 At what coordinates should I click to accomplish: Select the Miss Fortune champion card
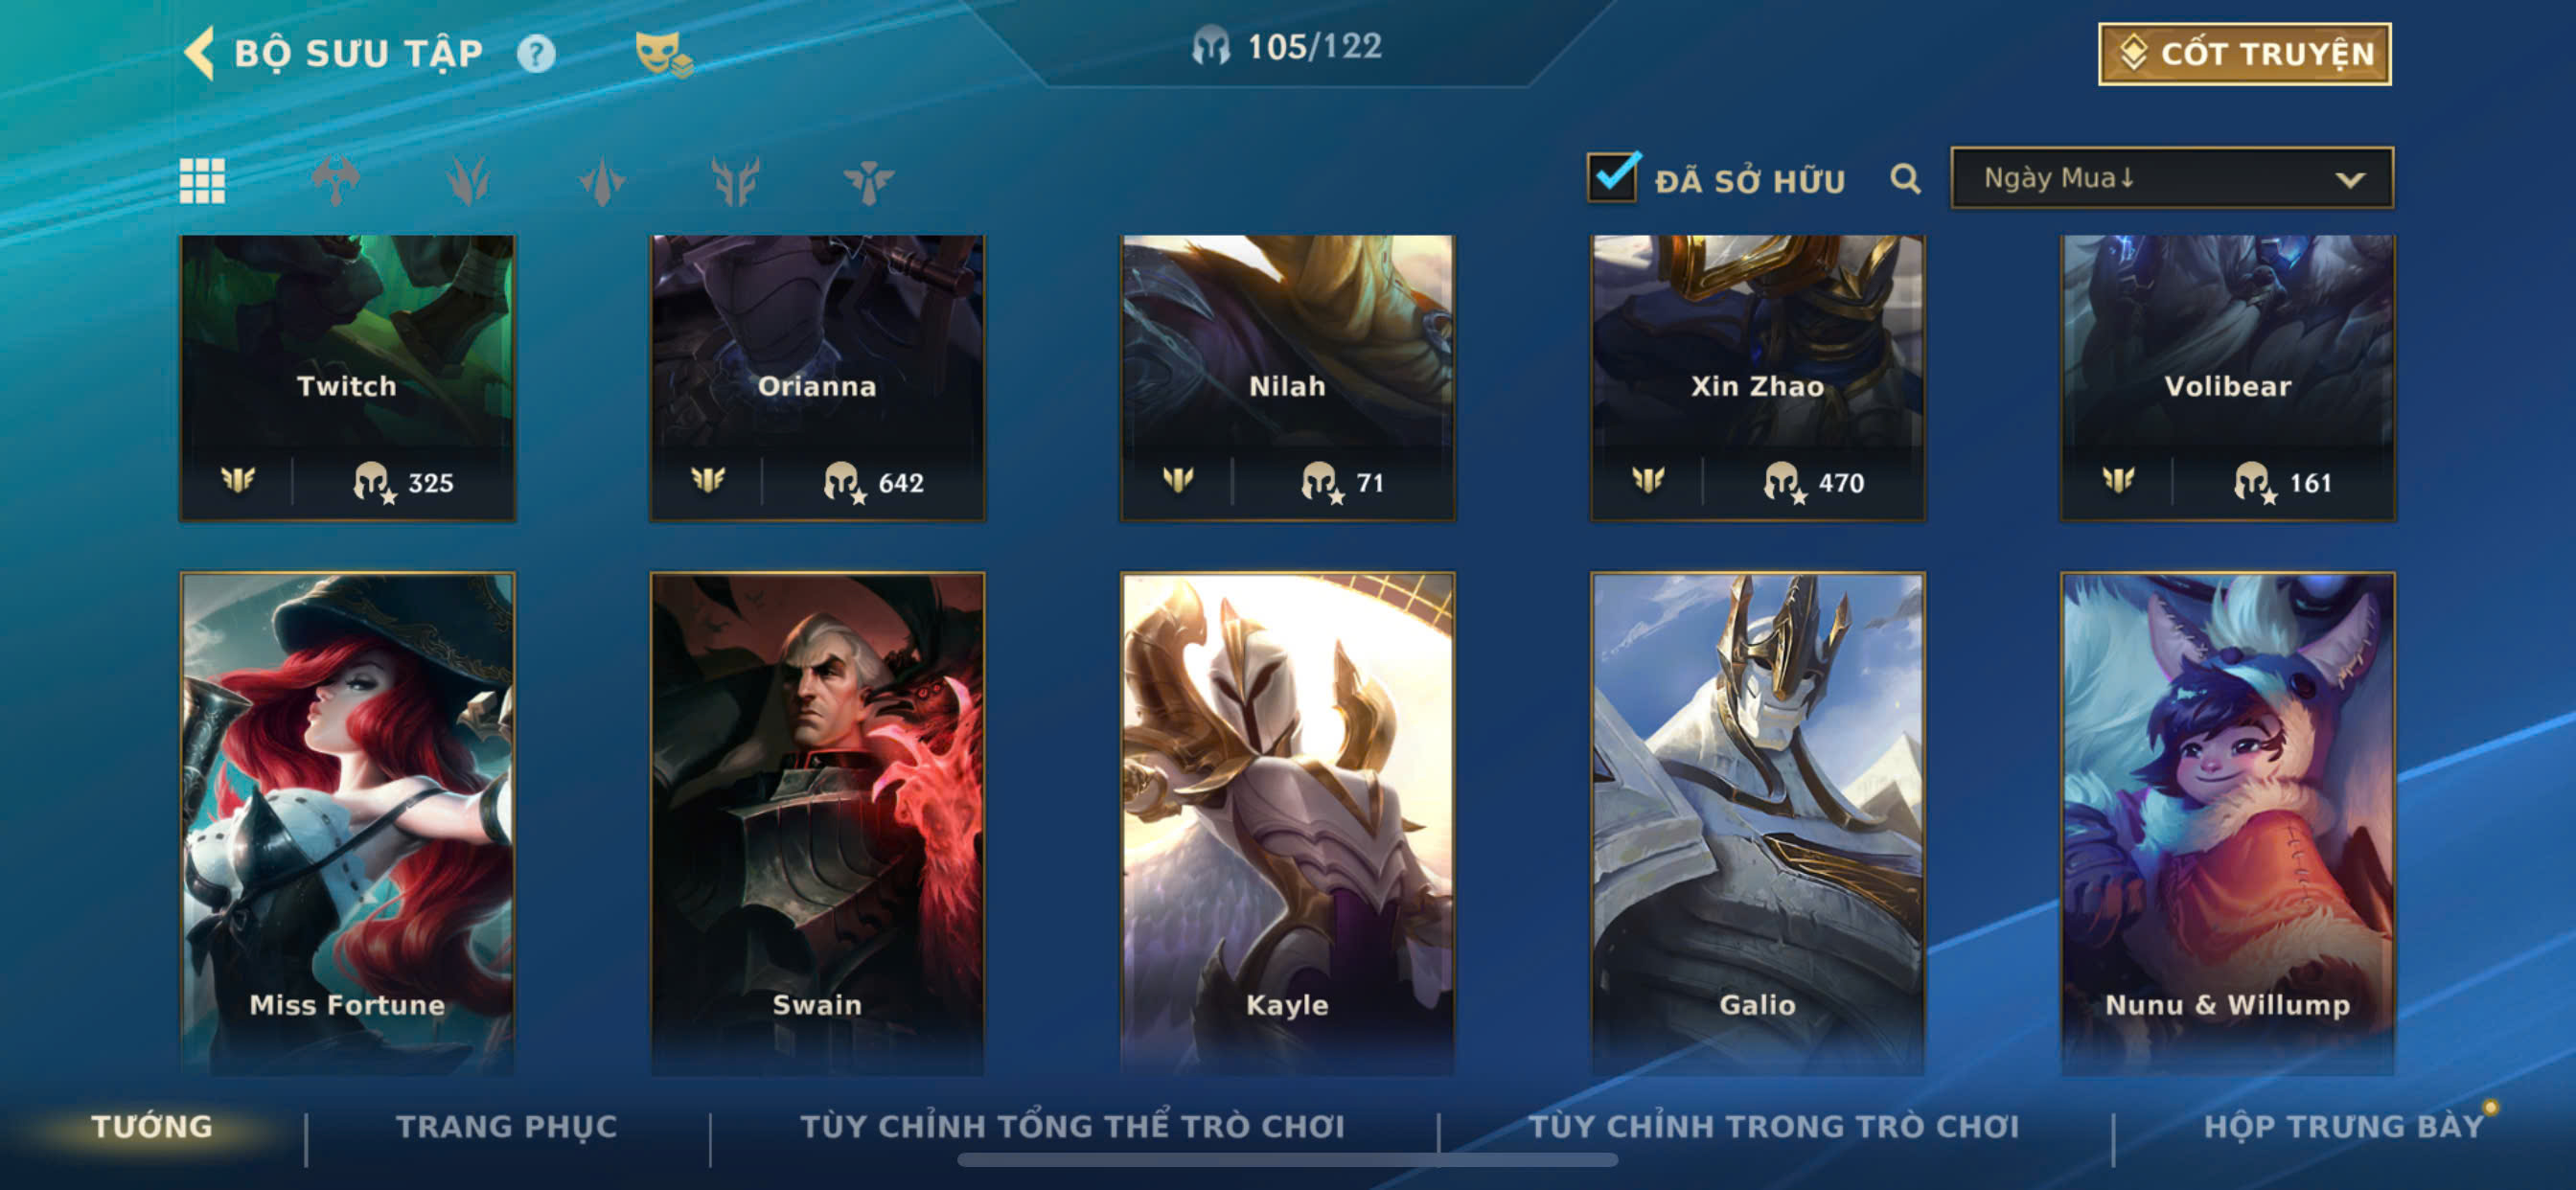347,822
